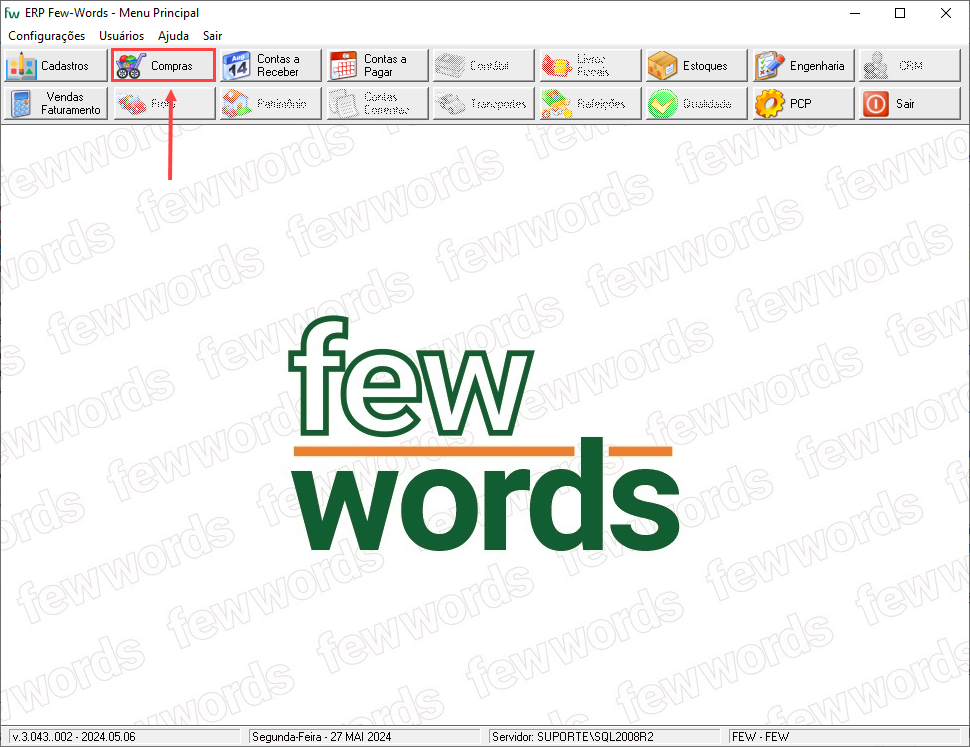970x747 pixels.
Task: Select the Qualidade checkmark module
Action: coord(697,103)
